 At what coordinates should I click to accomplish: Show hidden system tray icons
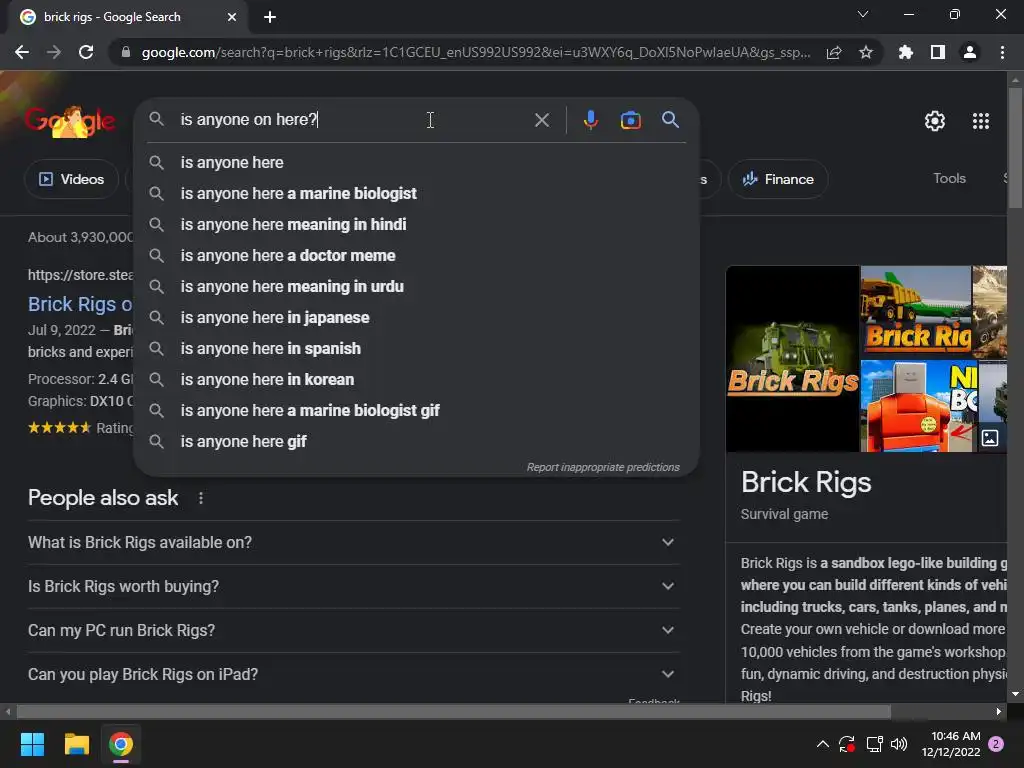click(x=823, y=744)
